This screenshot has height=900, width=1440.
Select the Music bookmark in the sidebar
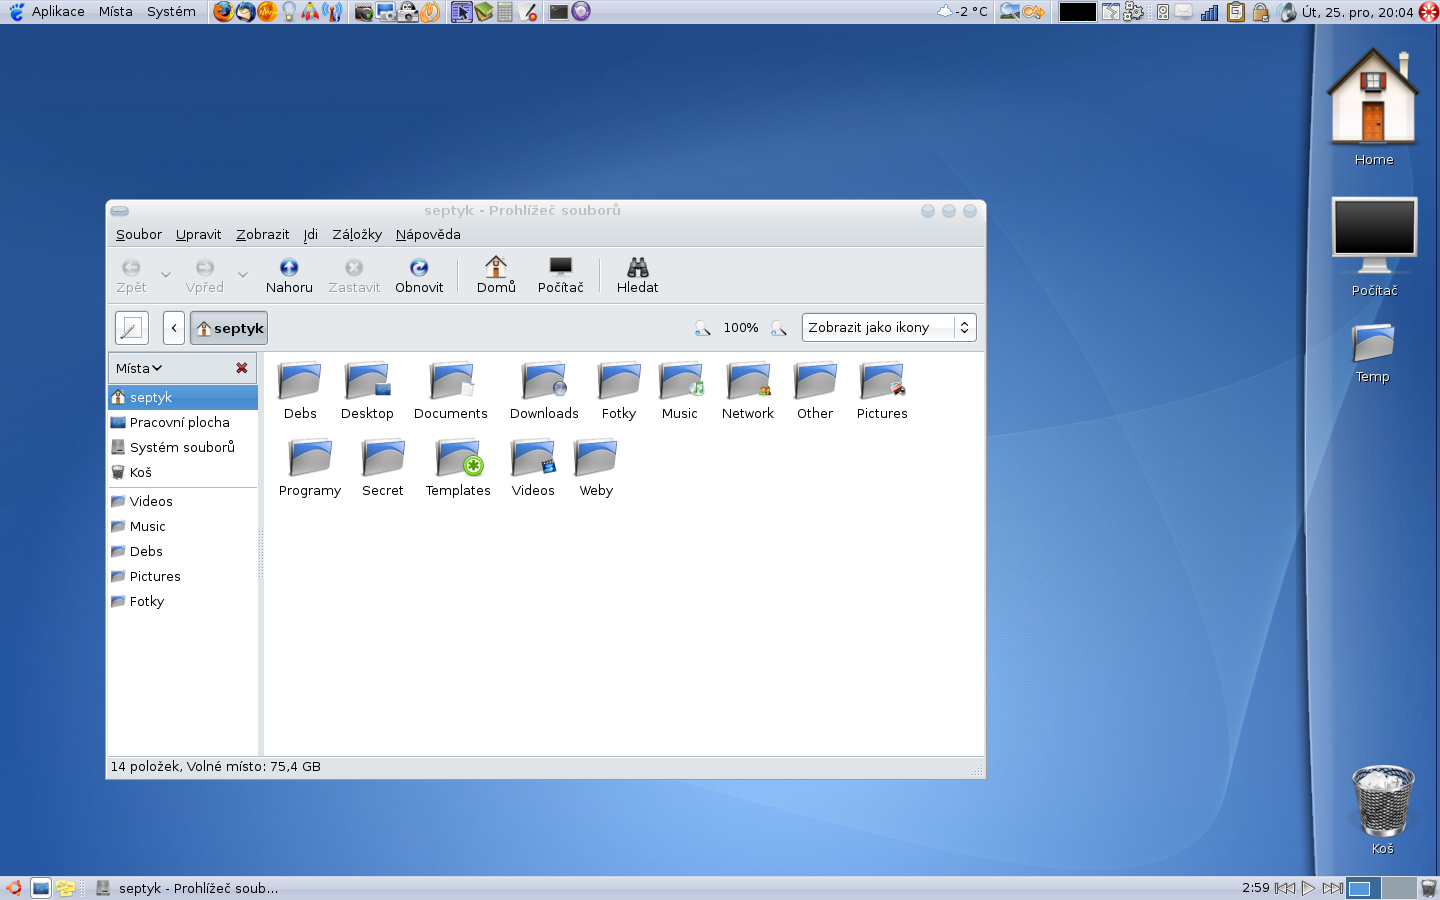pyautogui.click(x=183, y=526)
